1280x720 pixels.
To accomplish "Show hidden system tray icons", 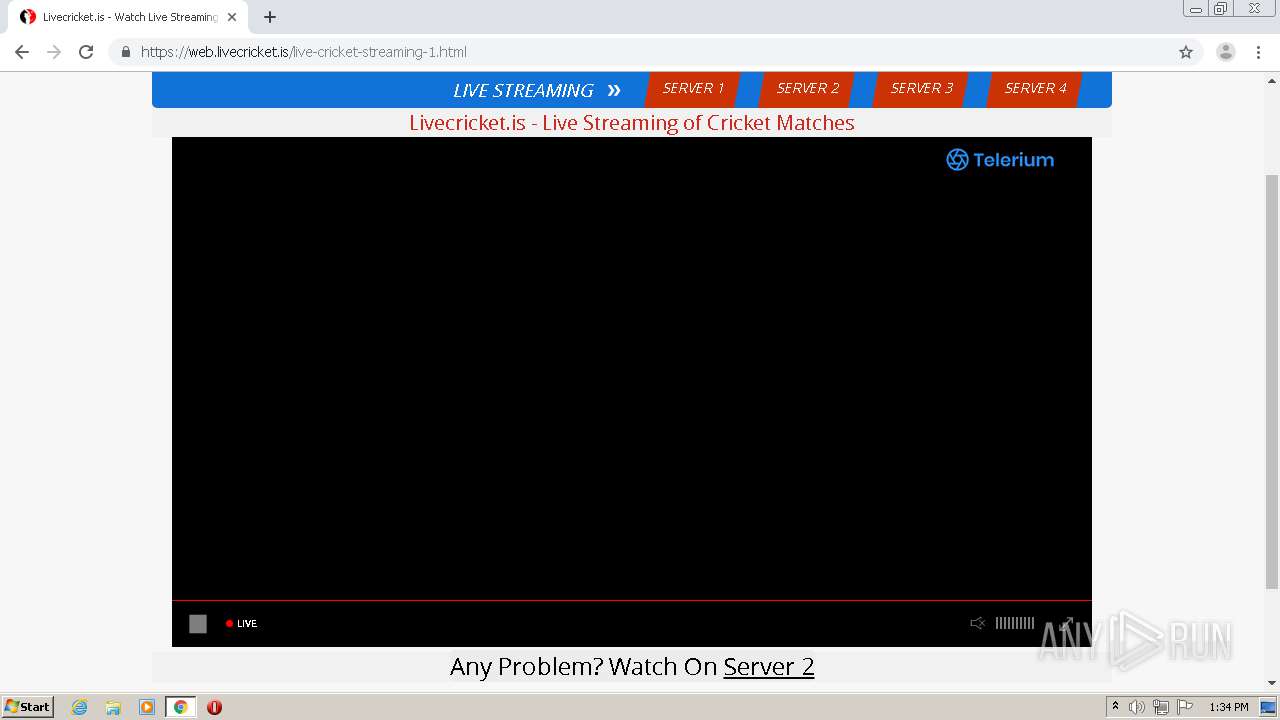I will 1116,707.
